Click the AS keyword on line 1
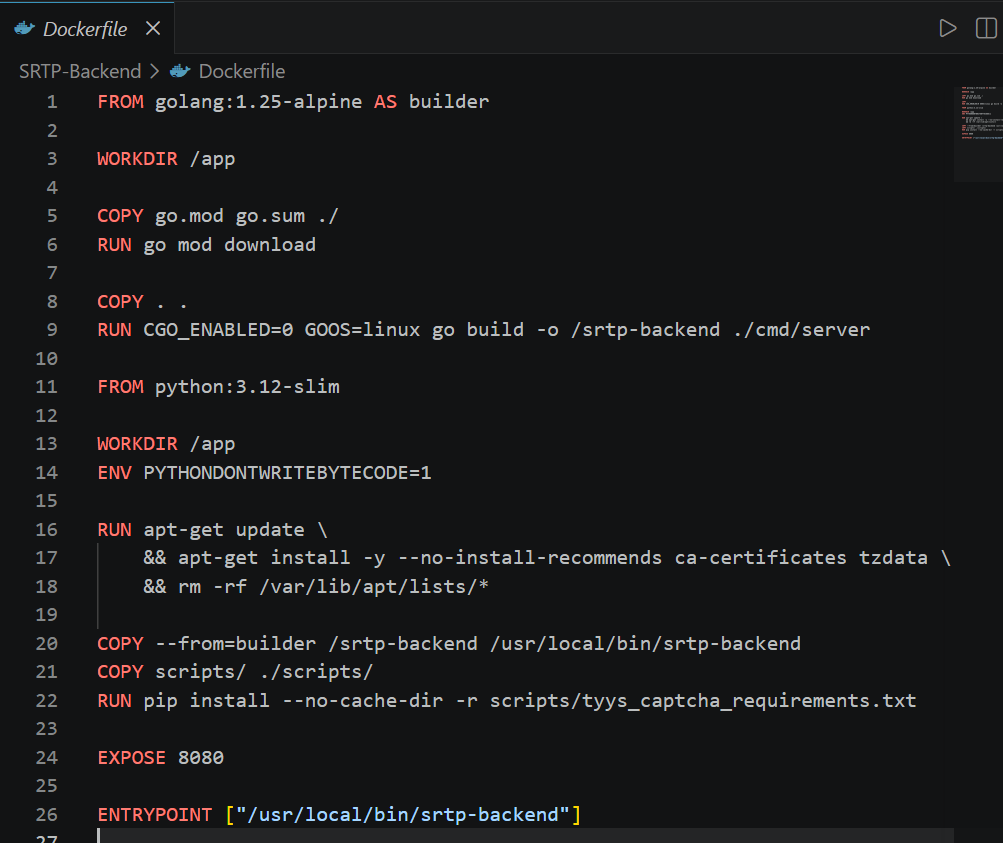Viewport: 1003px width, 843px height. point(385,102)
